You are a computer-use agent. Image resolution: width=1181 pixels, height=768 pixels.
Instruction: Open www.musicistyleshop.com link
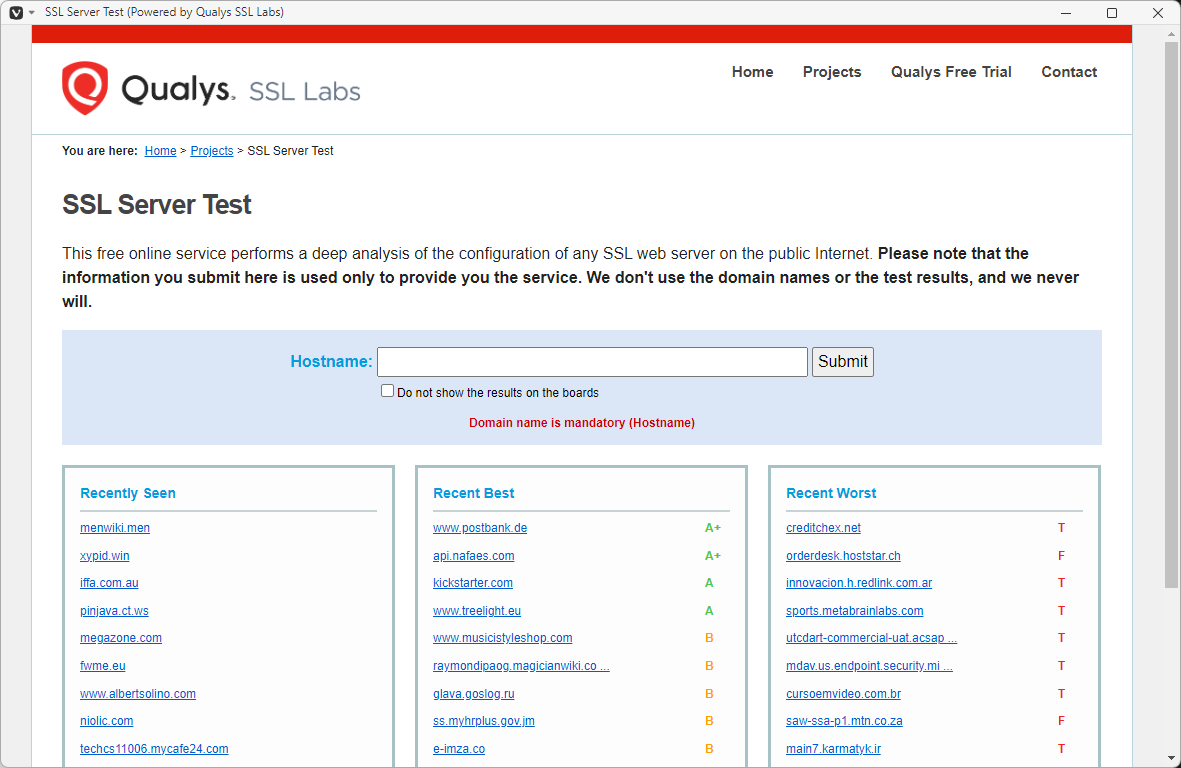502,638
